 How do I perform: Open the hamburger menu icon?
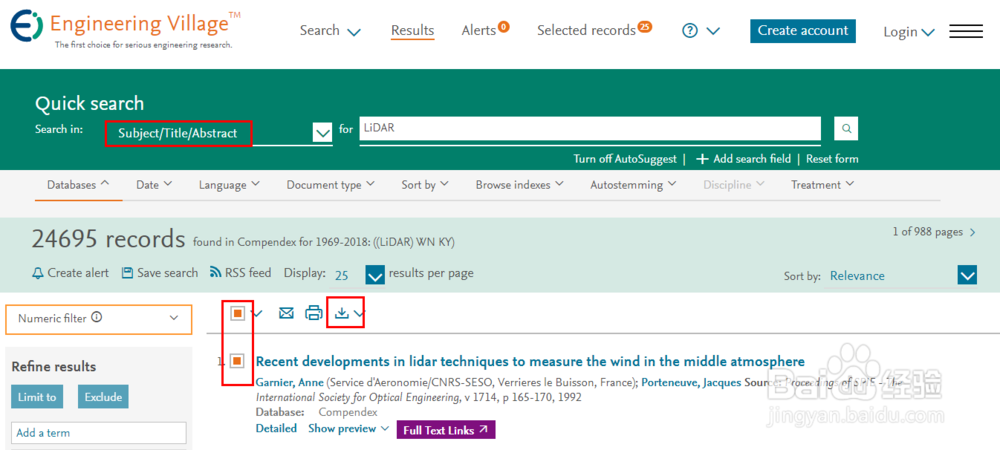tap(966, 31)
